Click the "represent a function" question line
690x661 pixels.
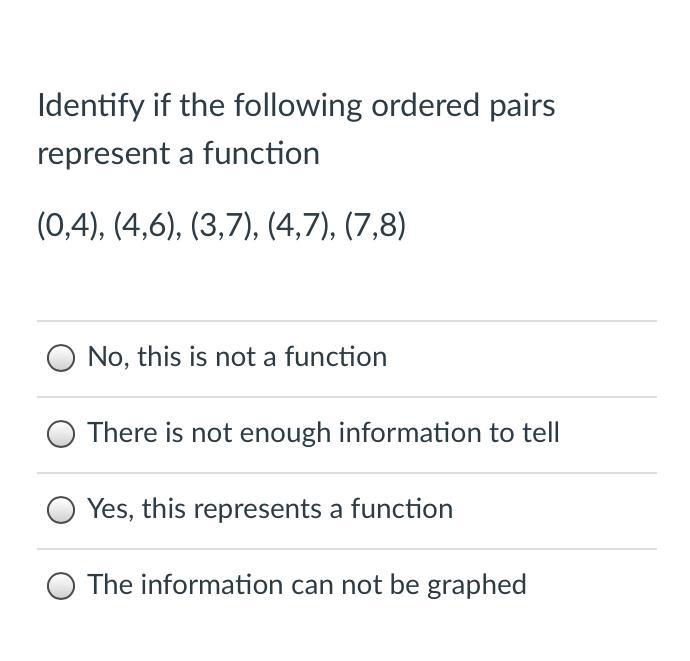[x=179, y=154]
